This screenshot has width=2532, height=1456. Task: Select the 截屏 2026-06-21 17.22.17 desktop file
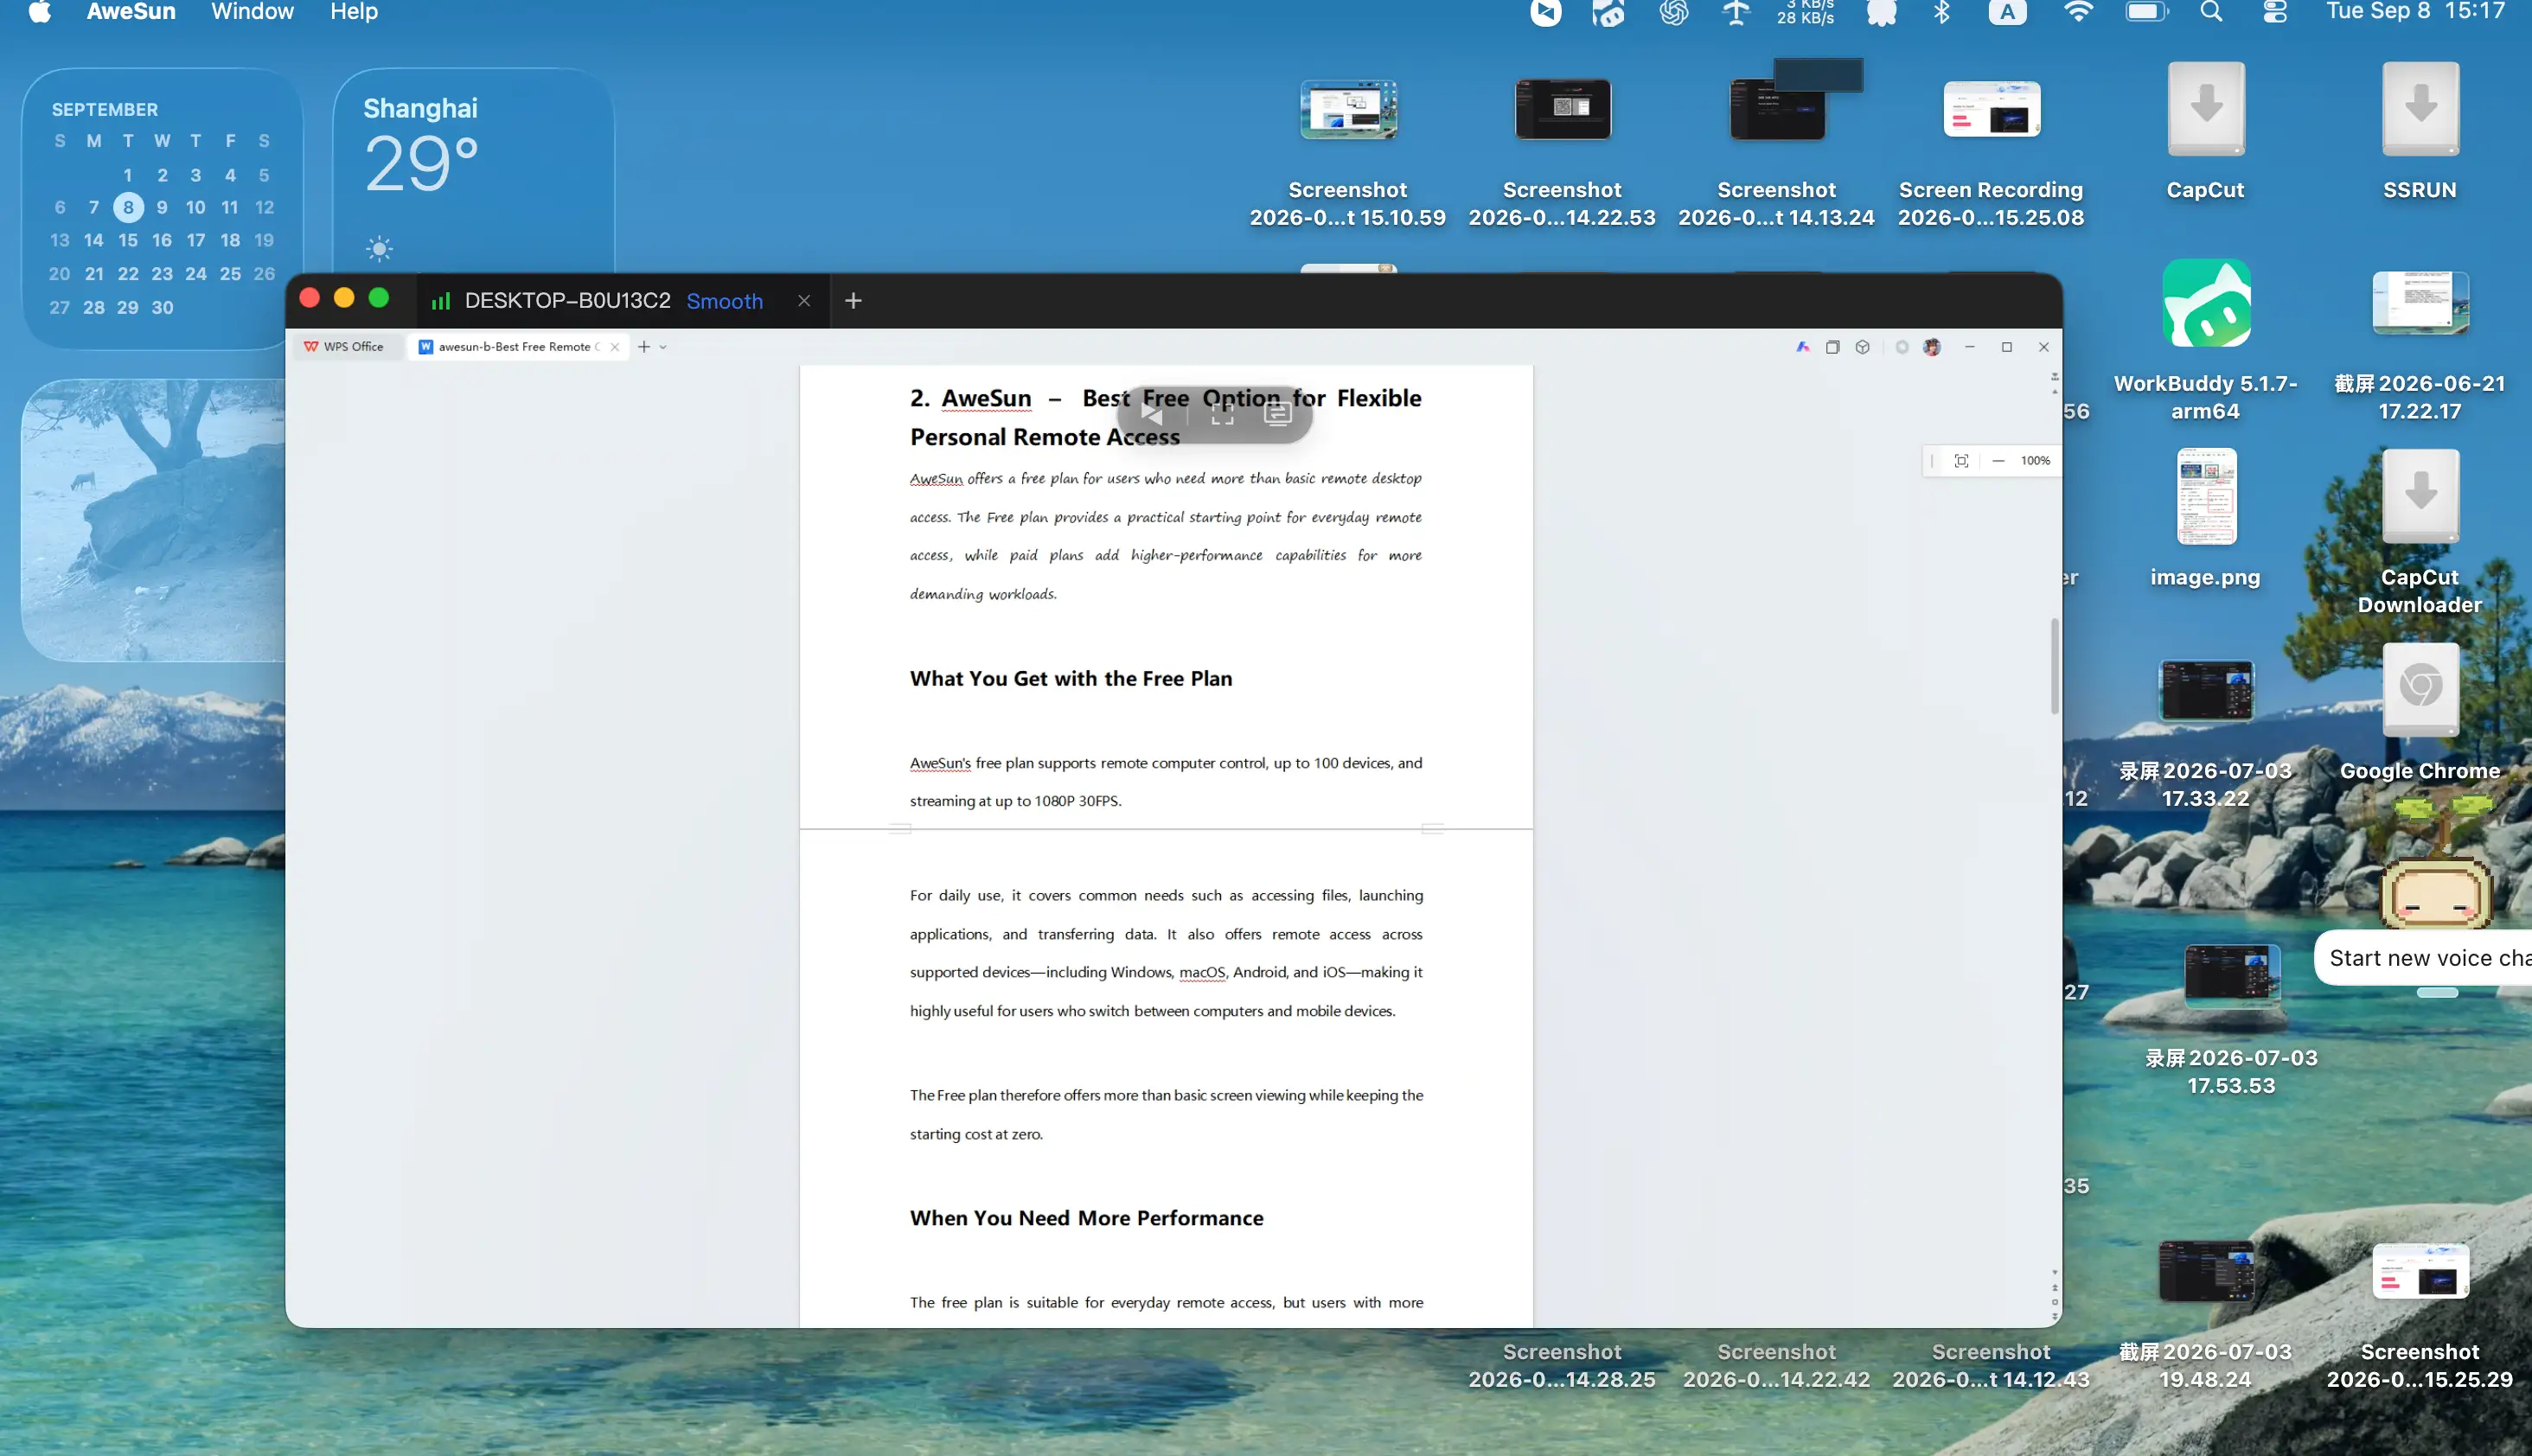pyautogui.click(x=2420, y=303)
